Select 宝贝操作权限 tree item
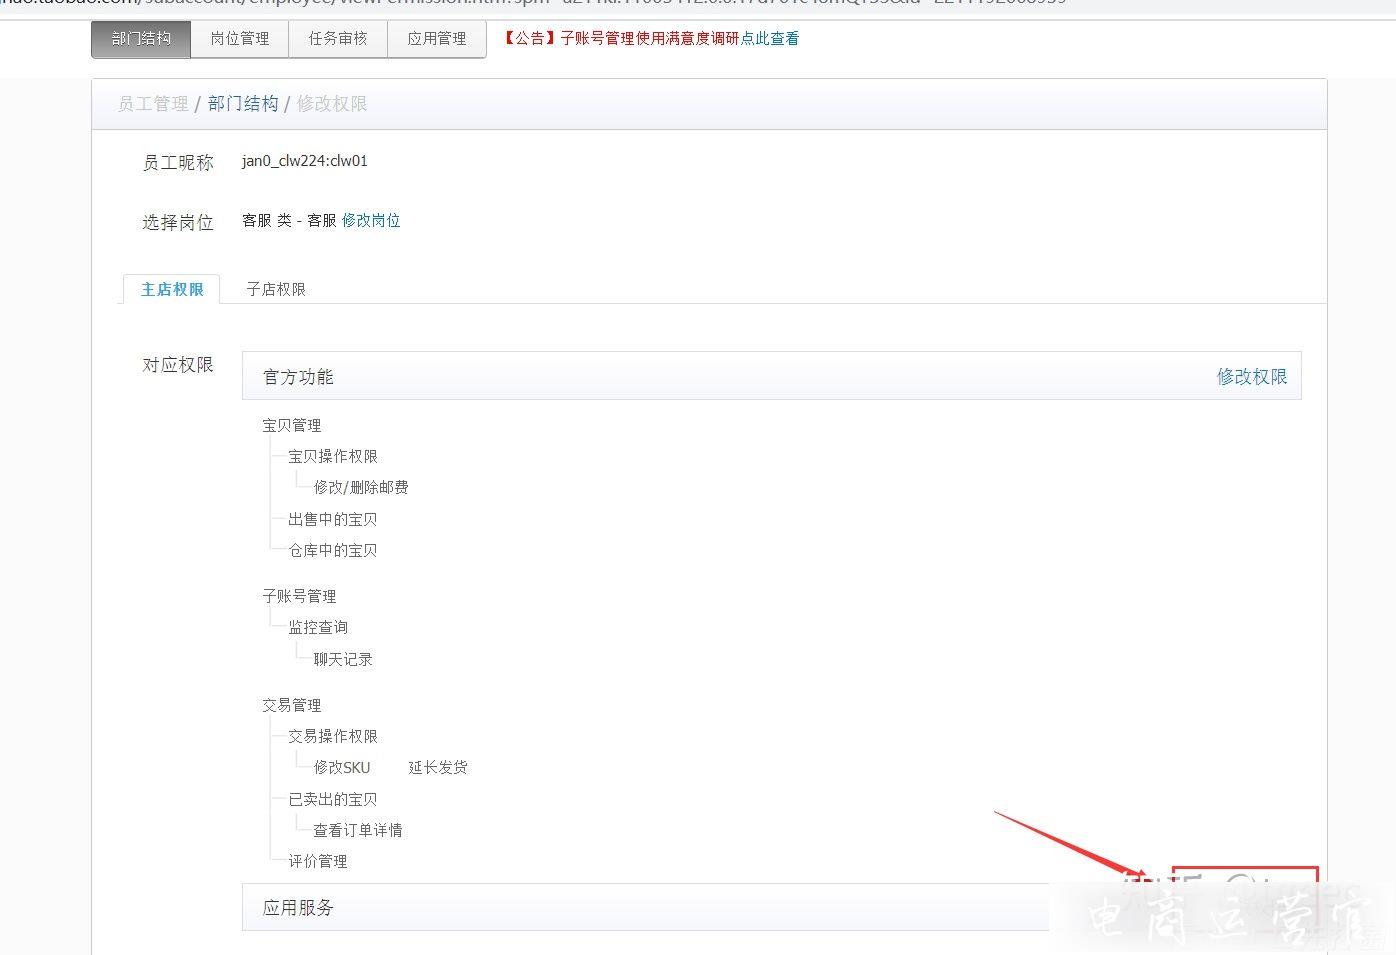The image size is (1396, 955). pyautogui.click(x=333, y=456)
